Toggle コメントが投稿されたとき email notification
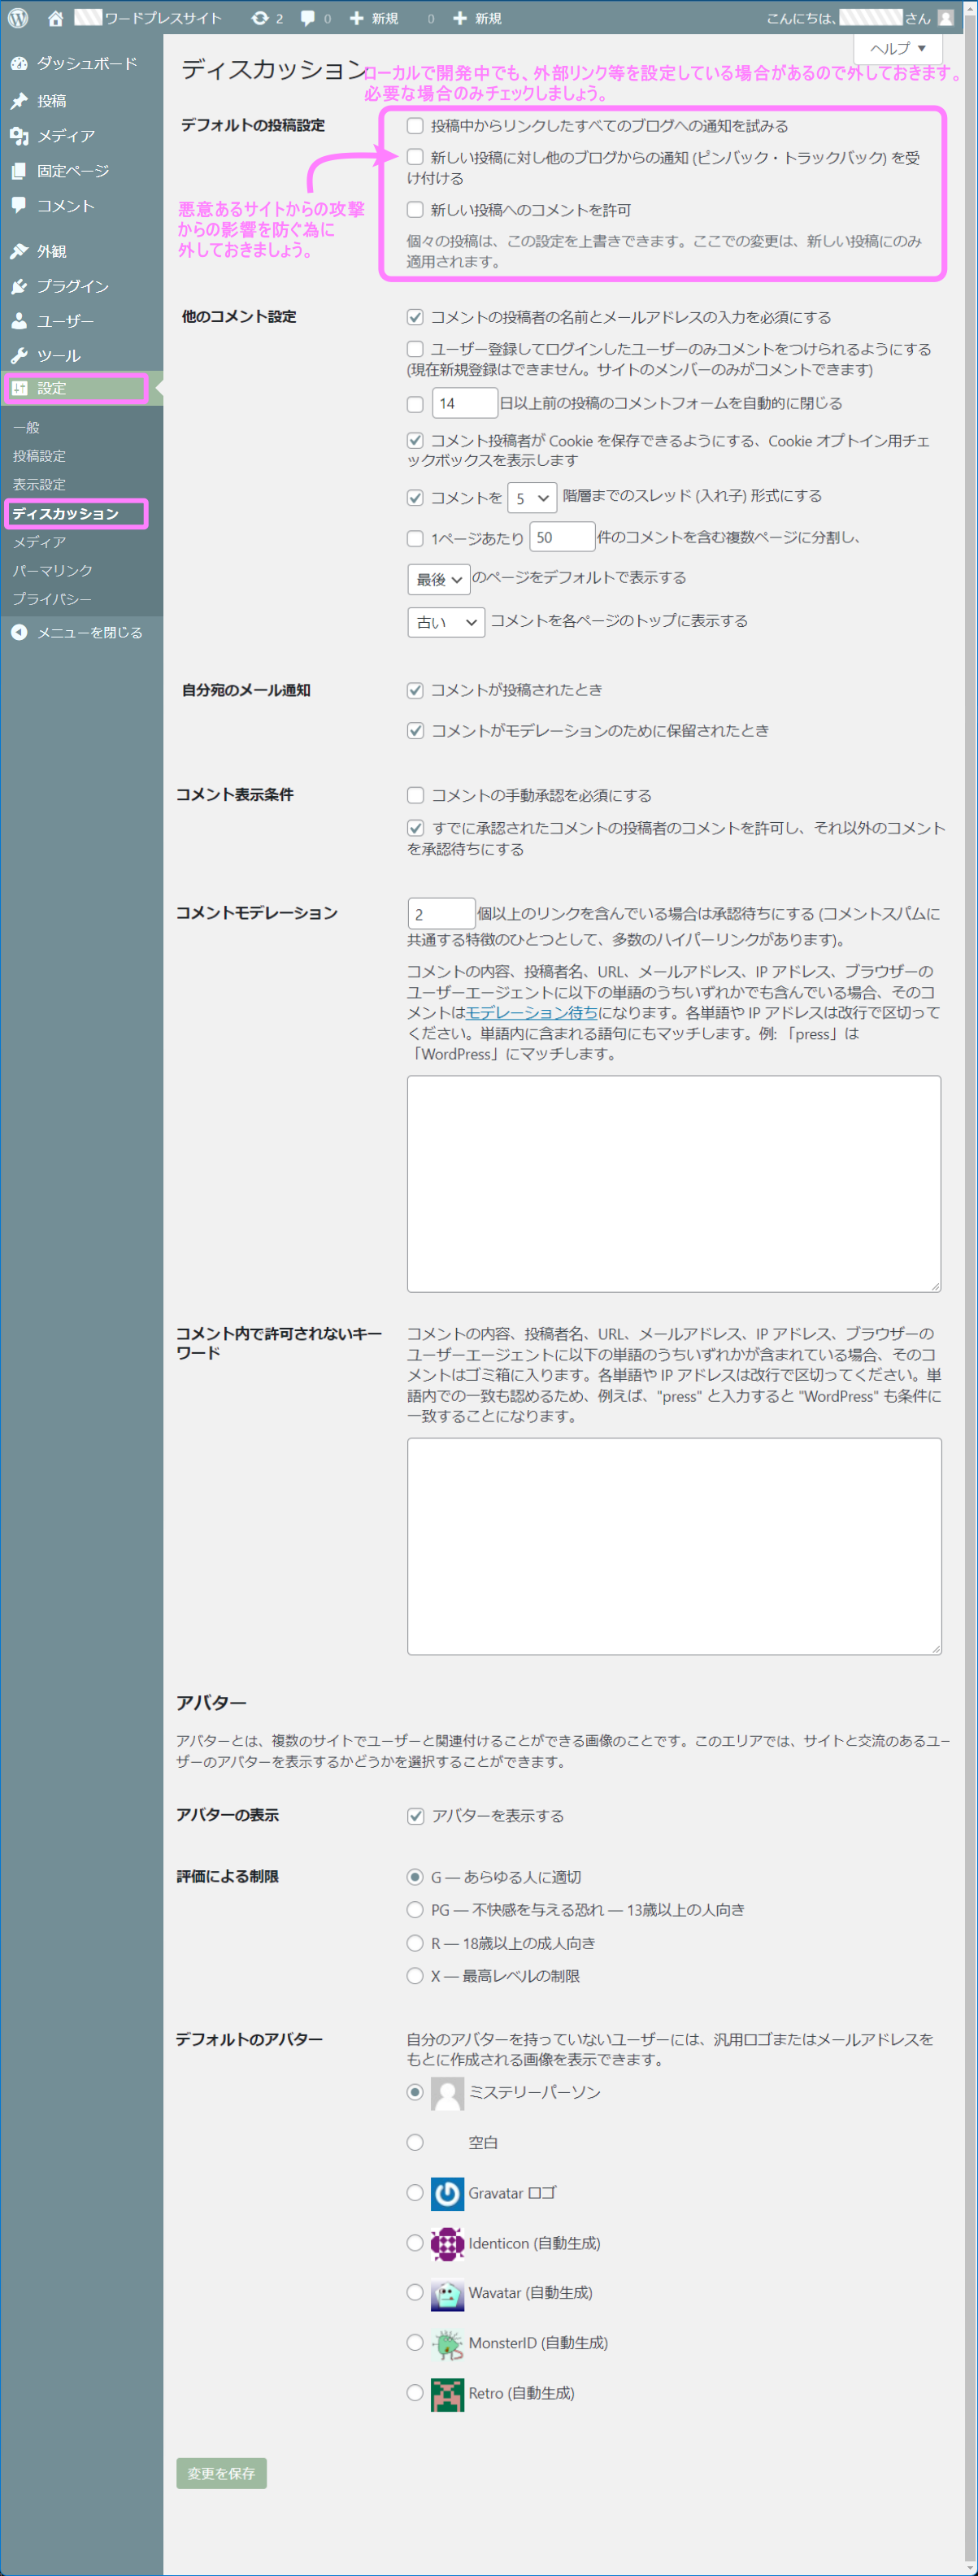Image resolution: width=978 pixels, height=2576 pixels. pyautogui.click(x=415, y=690)
